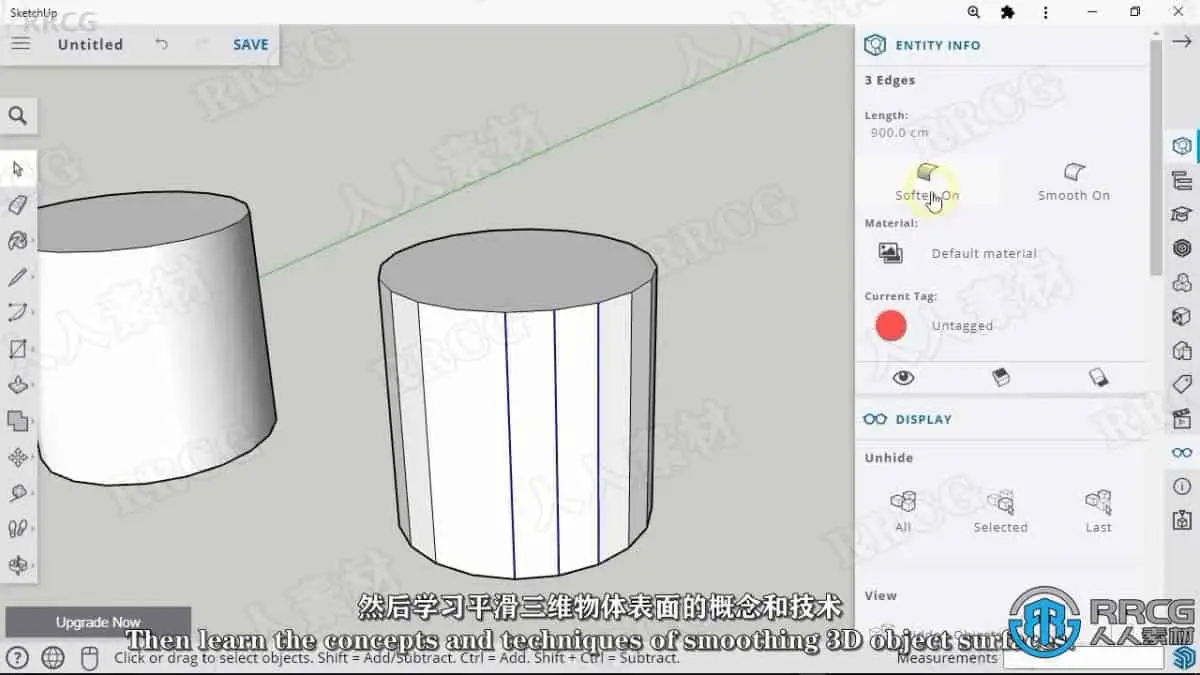Select the Select arrow tool

[x=18, y=168]
